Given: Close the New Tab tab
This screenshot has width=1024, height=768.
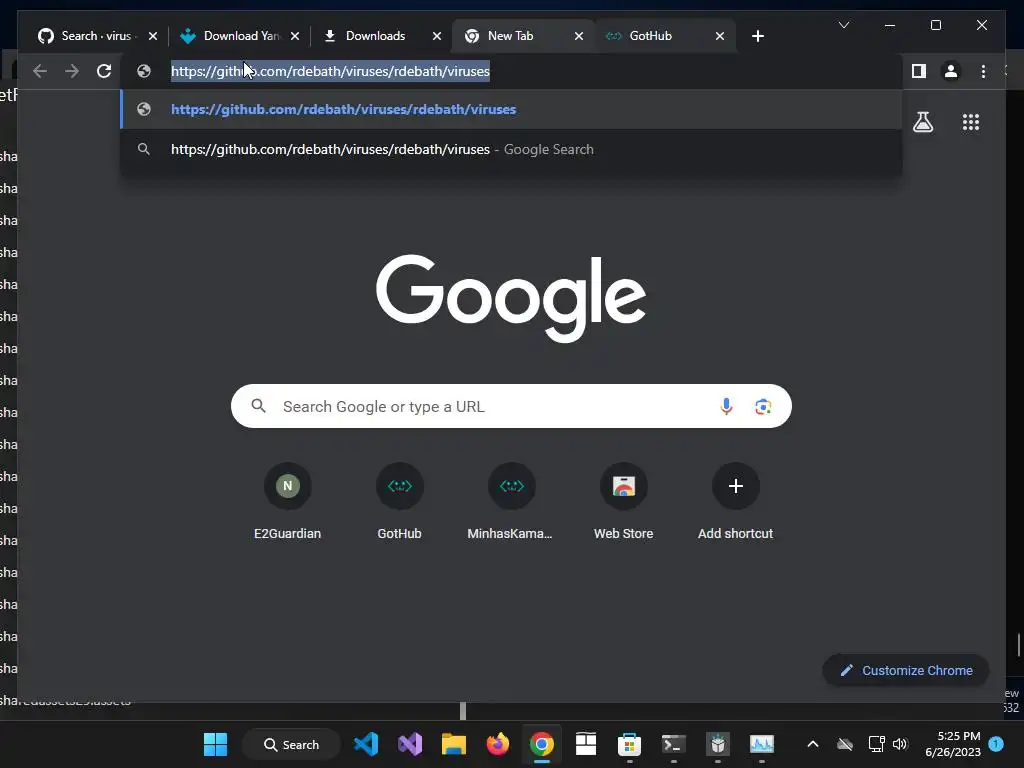Looking at the screenshot, I should 579,36.
